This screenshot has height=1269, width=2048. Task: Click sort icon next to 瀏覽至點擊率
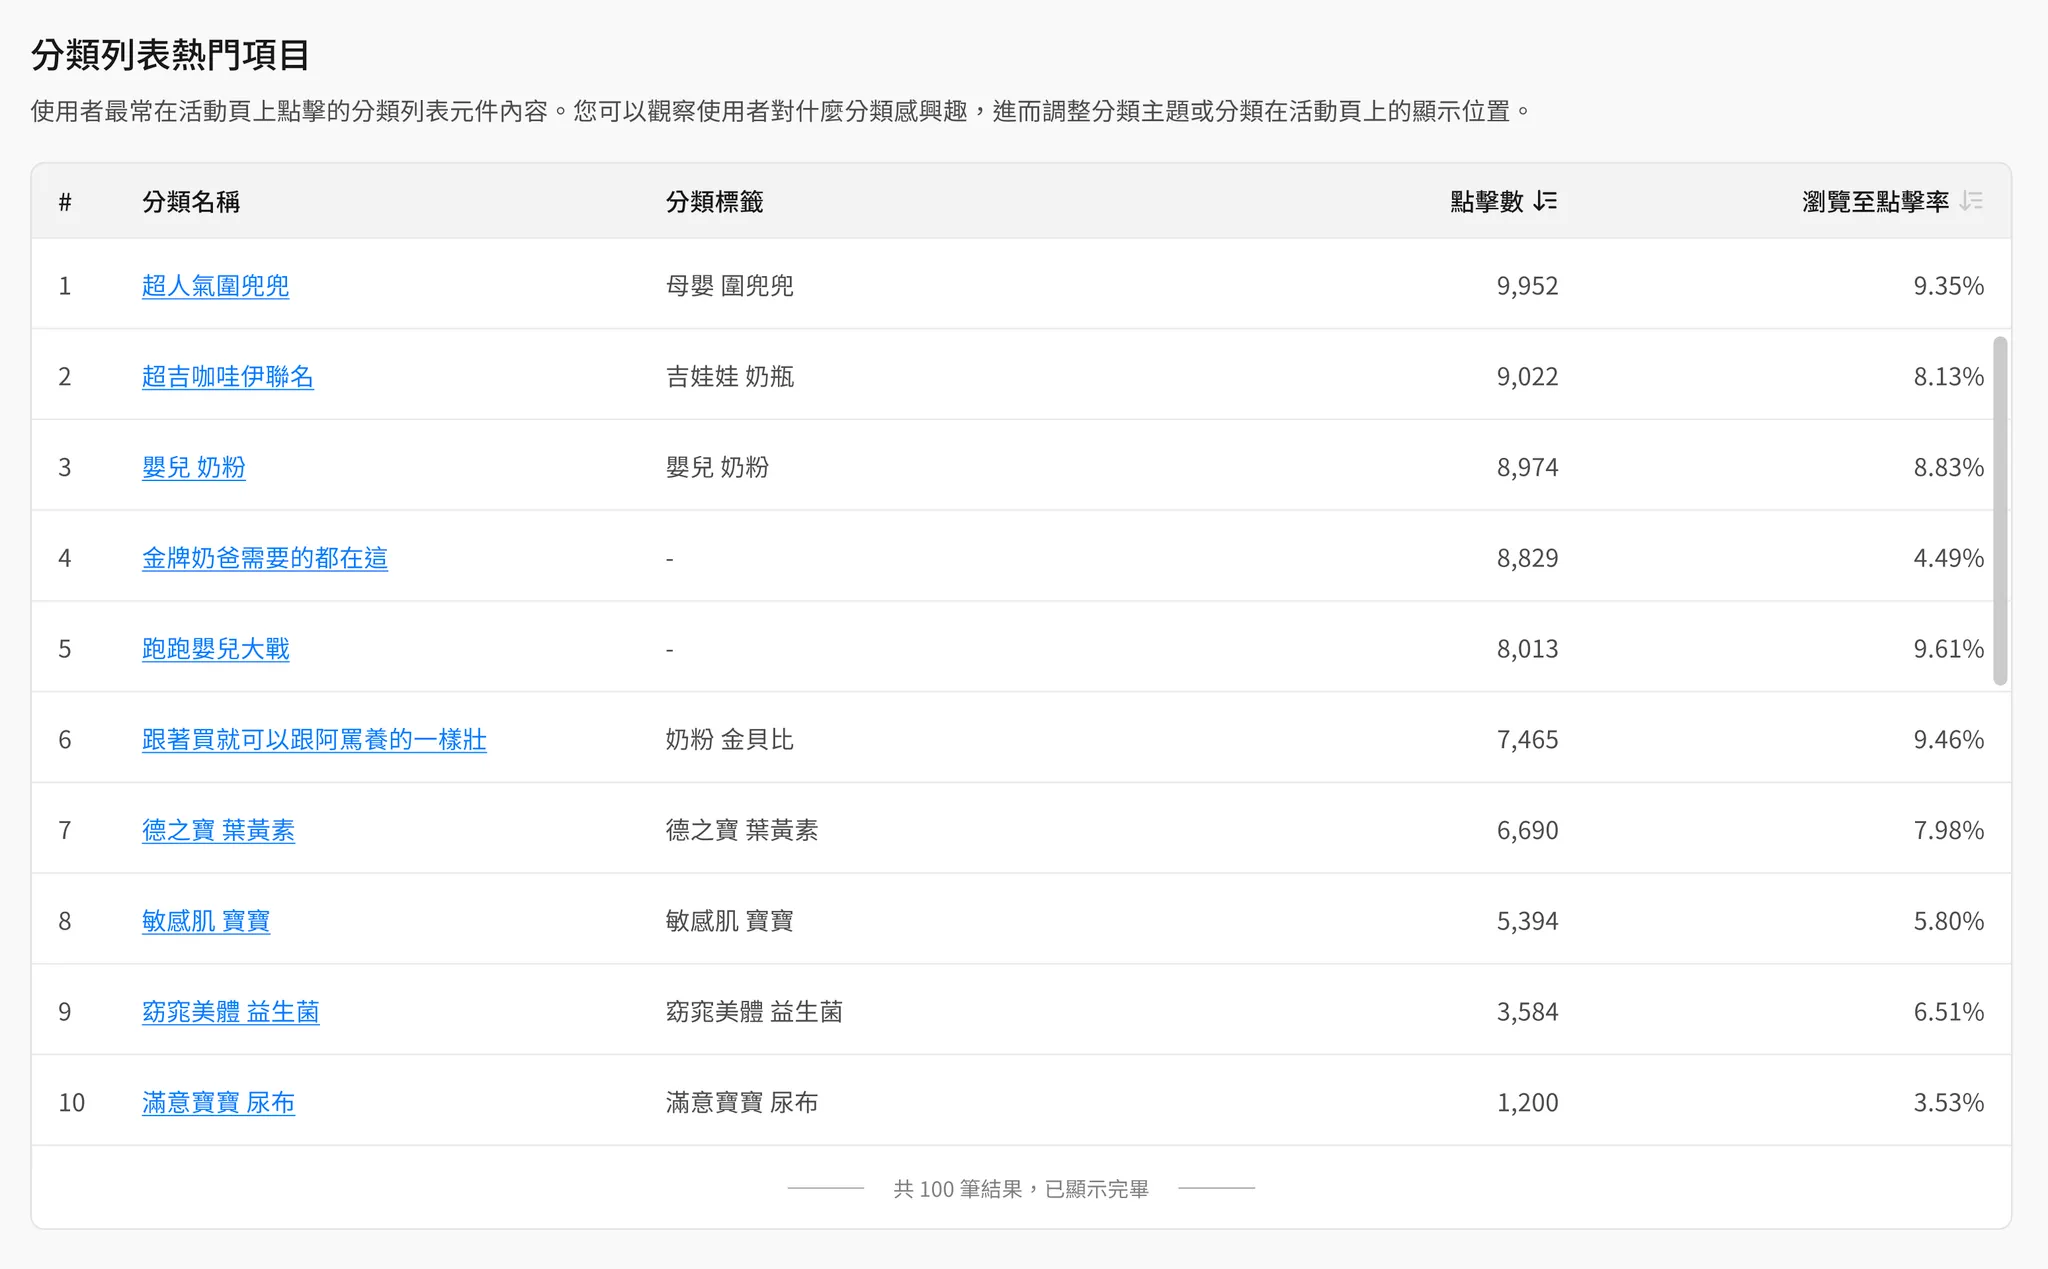1971,201
